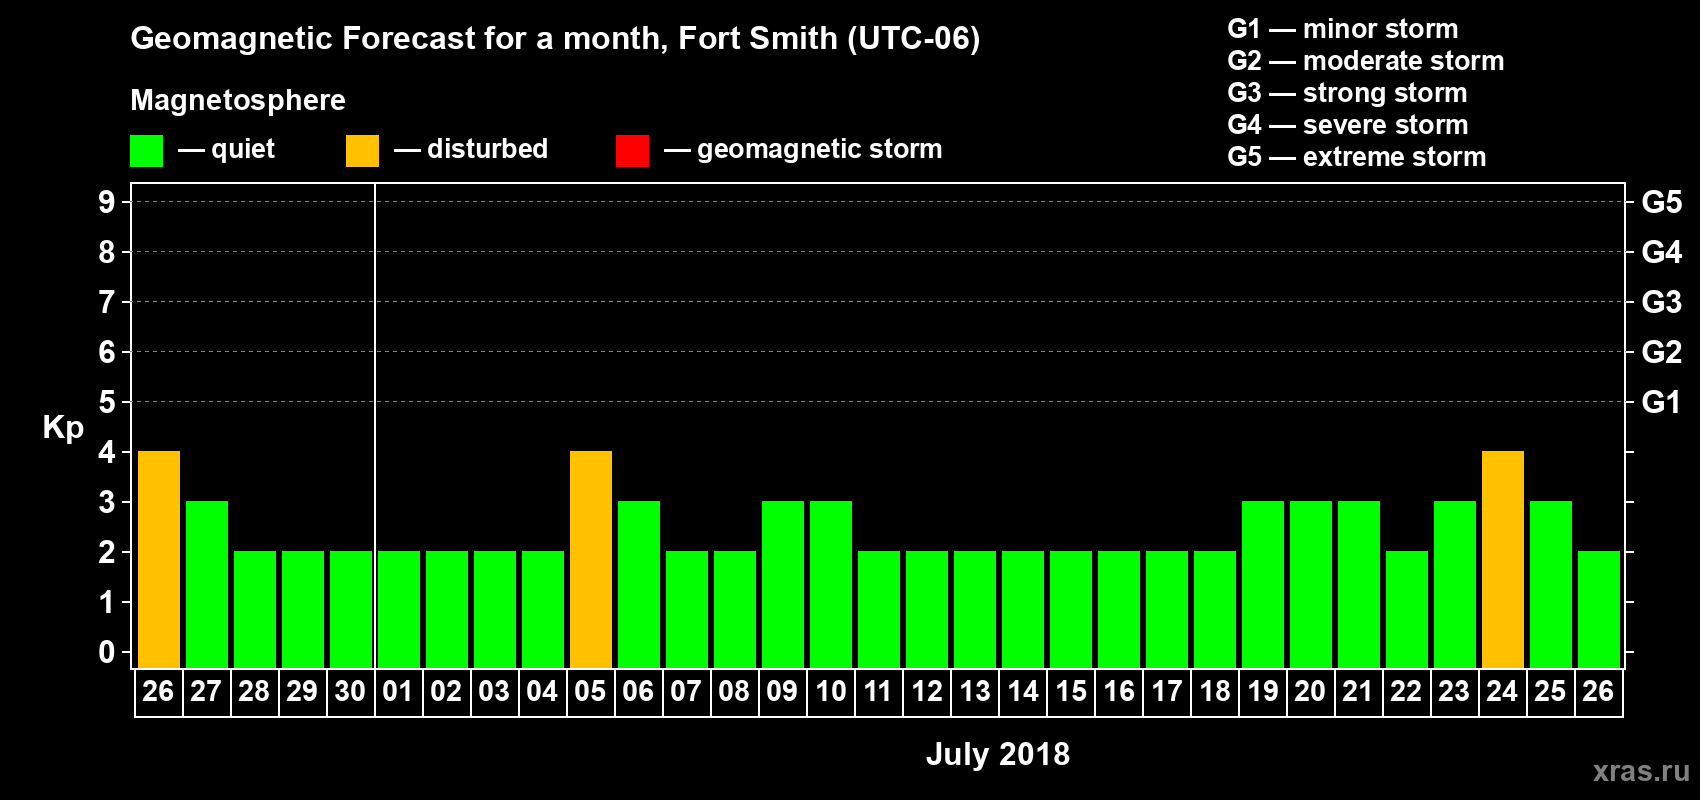Screen dimensions: 1700x800
Task: Click the green bar above date 01
Action: click(x=399, y=609)
